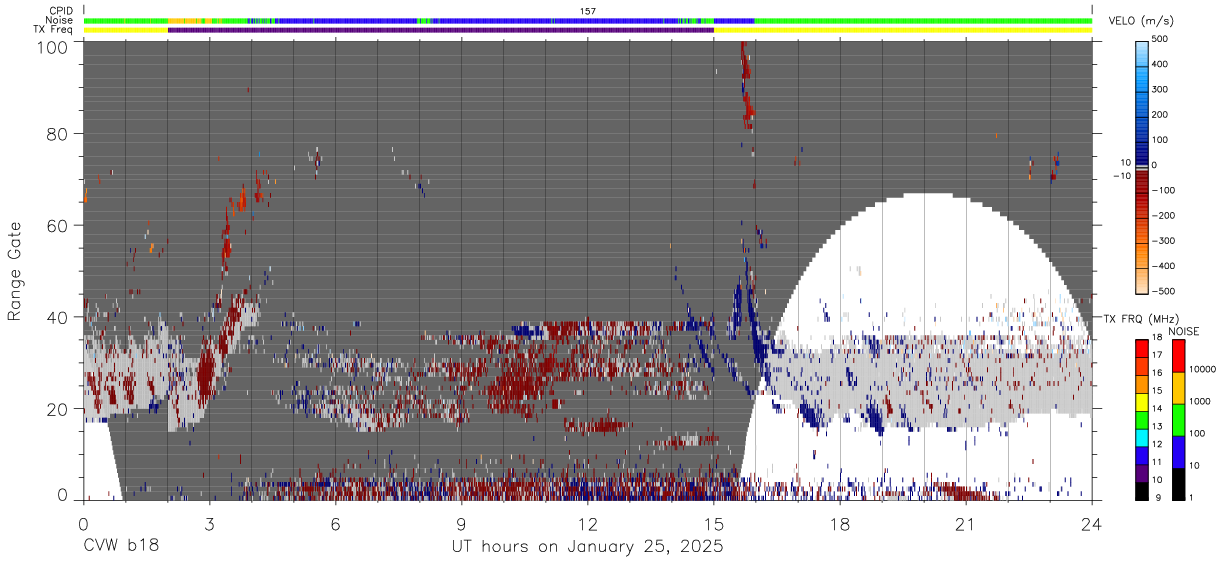Click the 40 tick on Range Gate axis
Viewport: 1228px width, 567px height.
[x=58, y=317]
